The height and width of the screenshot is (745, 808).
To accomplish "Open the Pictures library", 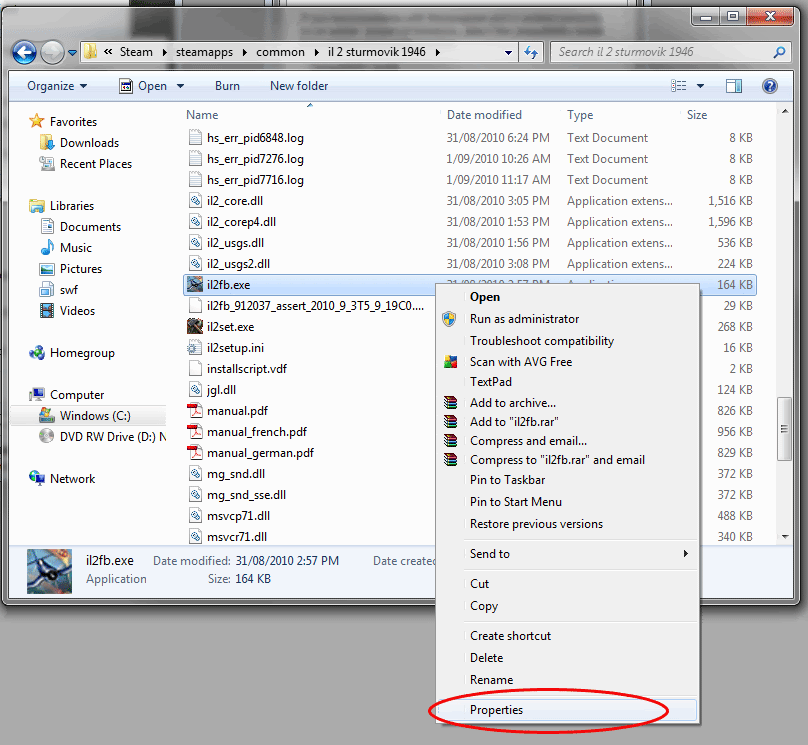I will pos(81,269).
